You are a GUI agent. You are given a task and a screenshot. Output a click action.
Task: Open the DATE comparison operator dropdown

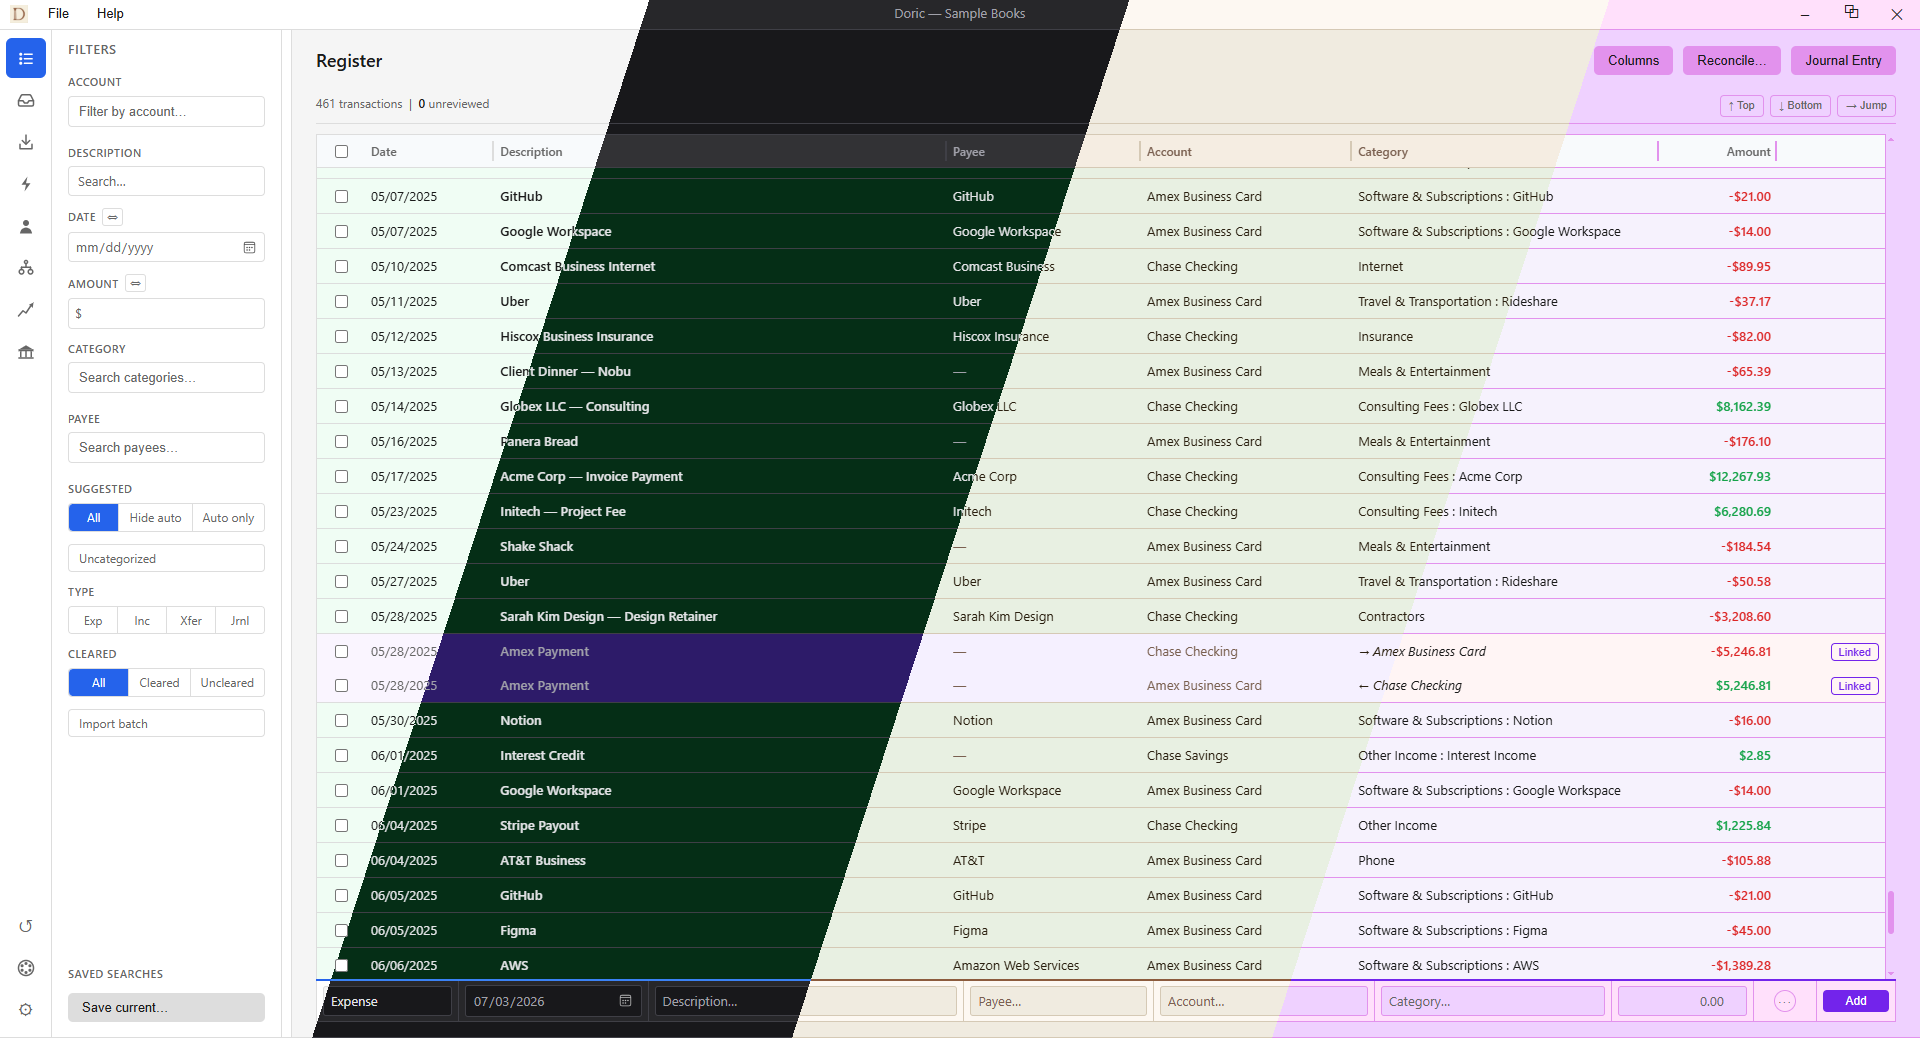[113, 217]
